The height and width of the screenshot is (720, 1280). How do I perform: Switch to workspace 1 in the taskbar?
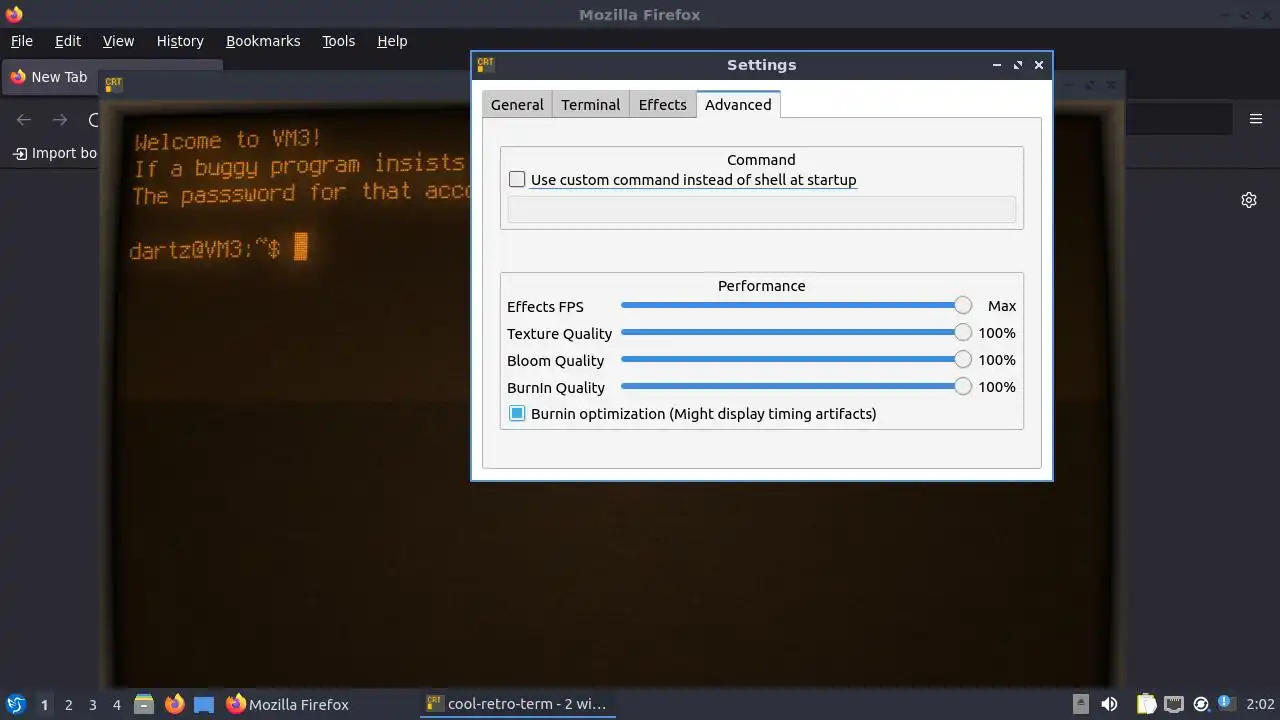point(44,705)
